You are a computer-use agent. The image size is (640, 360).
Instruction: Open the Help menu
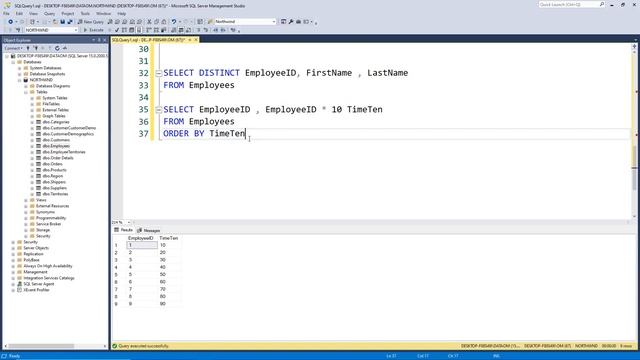pyautogui.click(x=122, y=13)
